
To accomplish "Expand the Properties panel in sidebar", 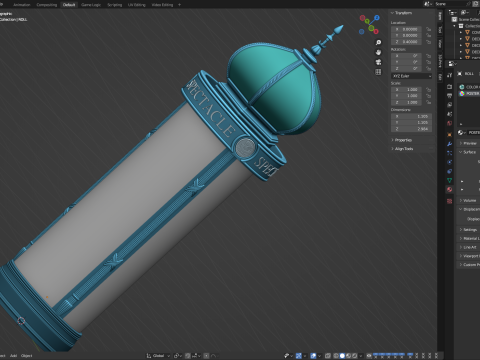I will click(x=402, y=140).
